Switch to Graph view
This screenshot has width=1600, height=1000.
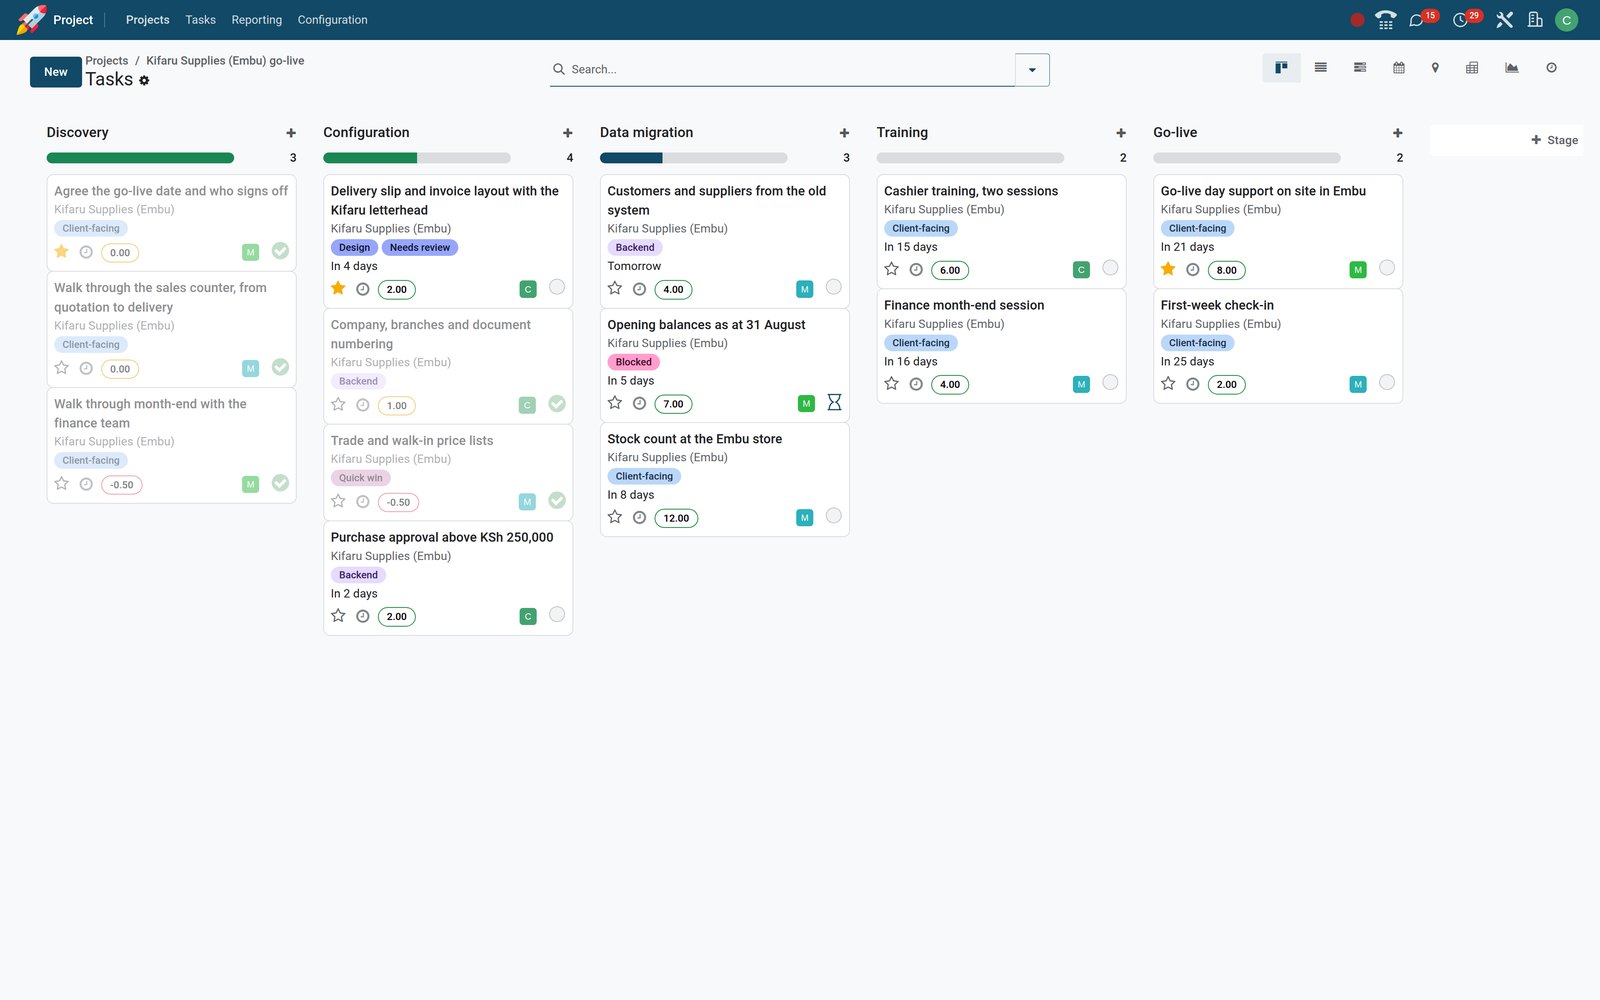click(x=1512, y=68)
